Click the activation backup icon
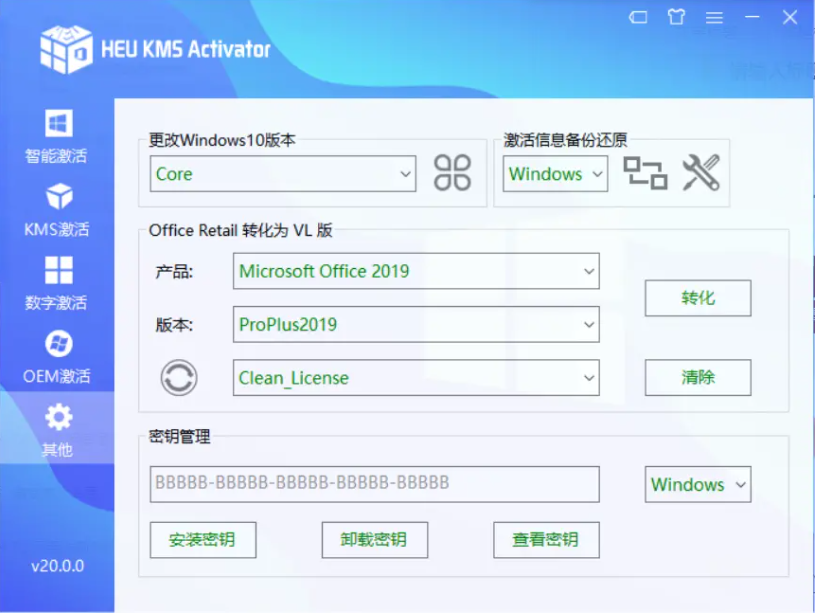This screenshot has height=613, width=815. [645, 173]
